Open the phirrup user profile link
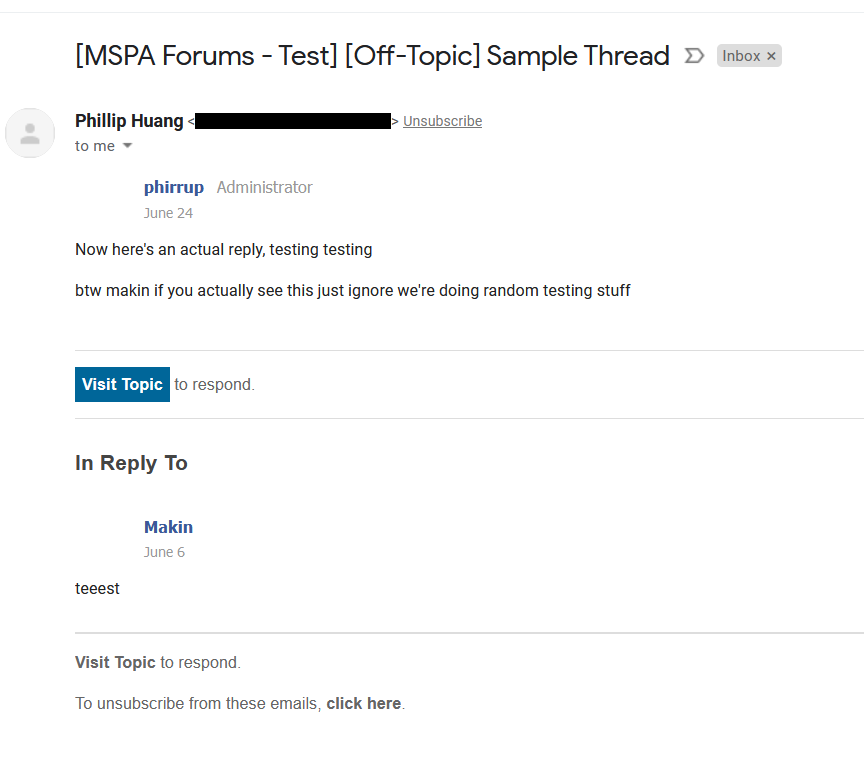The image size is (864, 779). coord(173,187)
